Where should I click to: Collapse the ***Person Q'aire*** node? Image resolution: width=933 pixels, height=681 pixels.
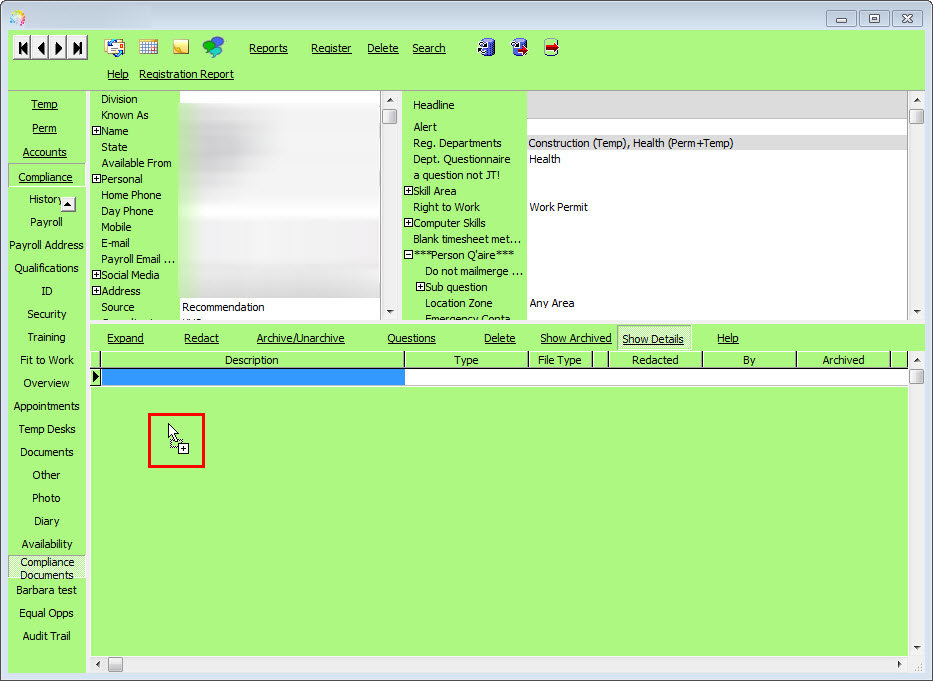pos(408,255)
